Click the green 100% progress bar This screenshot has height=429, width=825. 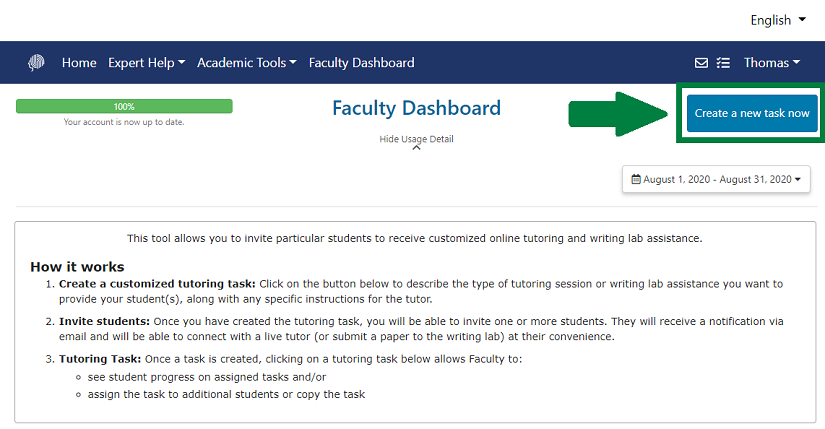[124, 106]
